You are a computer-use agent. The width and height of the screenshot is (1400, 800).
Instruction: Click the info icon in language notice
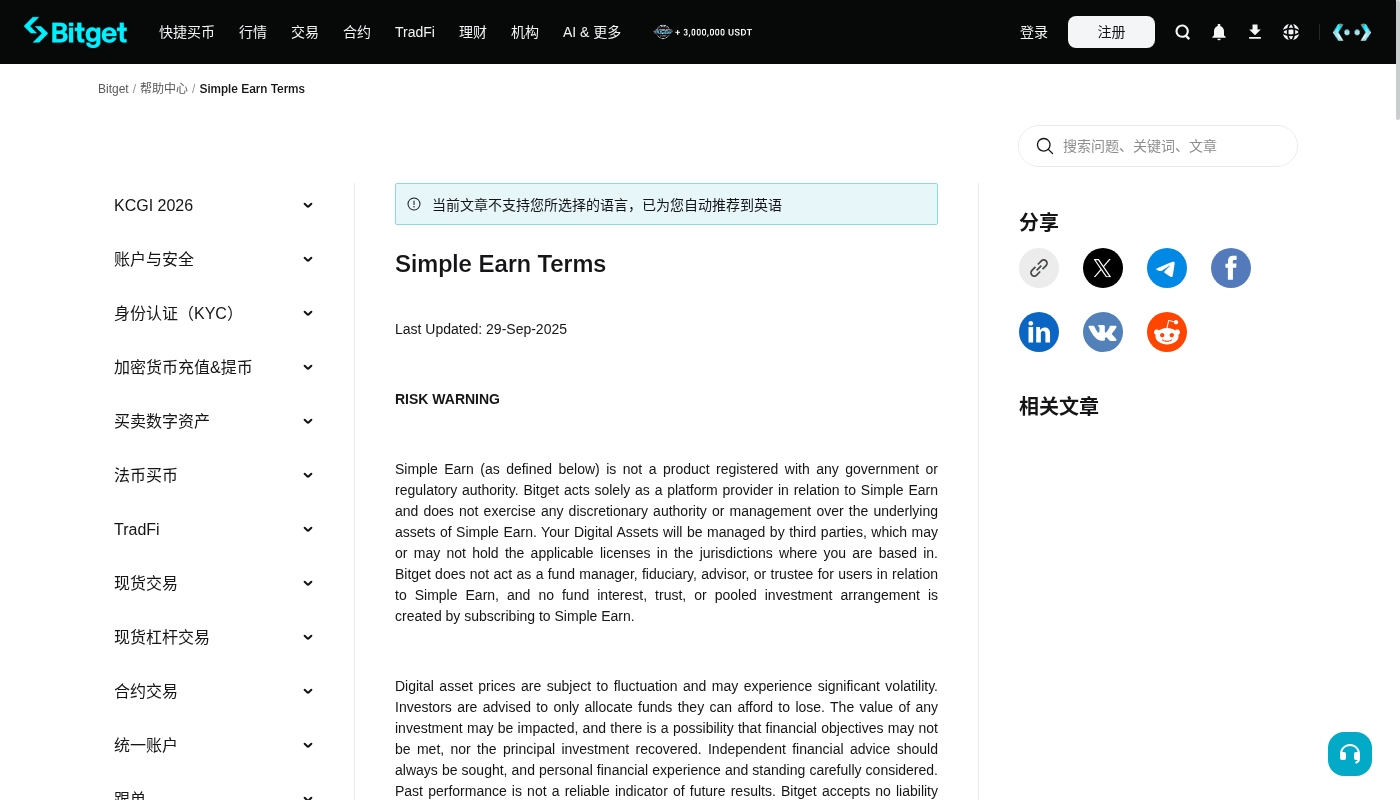pos(414,204)
